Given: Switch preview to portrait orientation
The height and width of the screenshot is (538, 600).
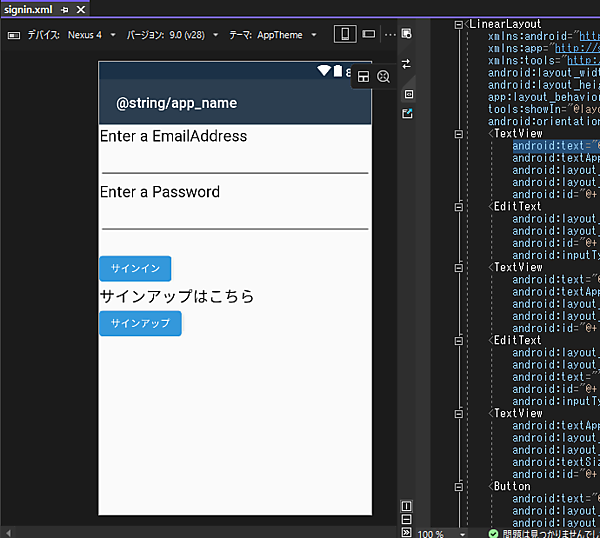Looking at the screenshot, I should coord(345,34).
